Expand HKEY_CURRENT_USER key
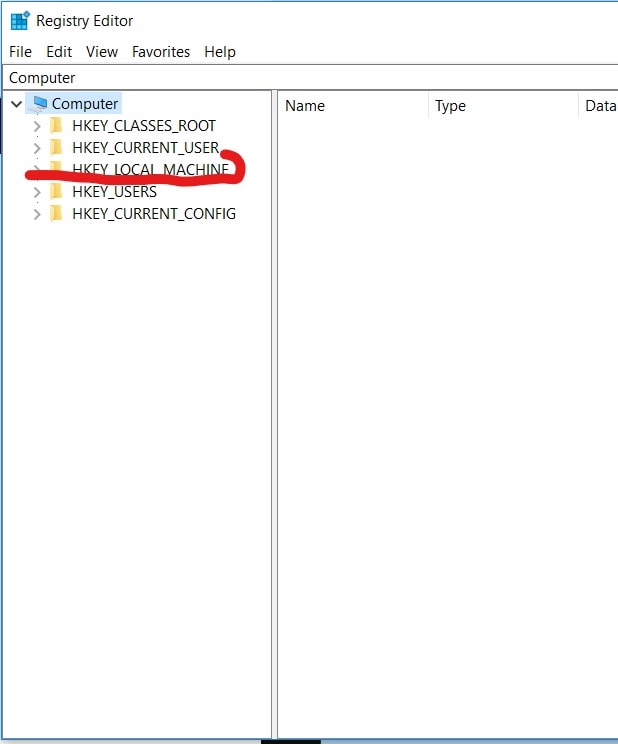 click(37, 148)
